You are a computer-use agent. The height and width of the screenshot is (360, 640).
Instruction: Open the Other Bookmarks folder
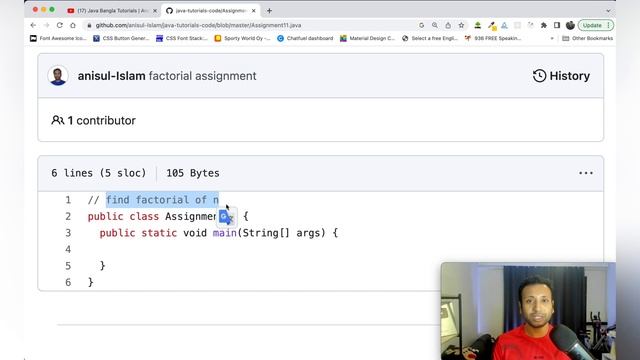point(587,38)
